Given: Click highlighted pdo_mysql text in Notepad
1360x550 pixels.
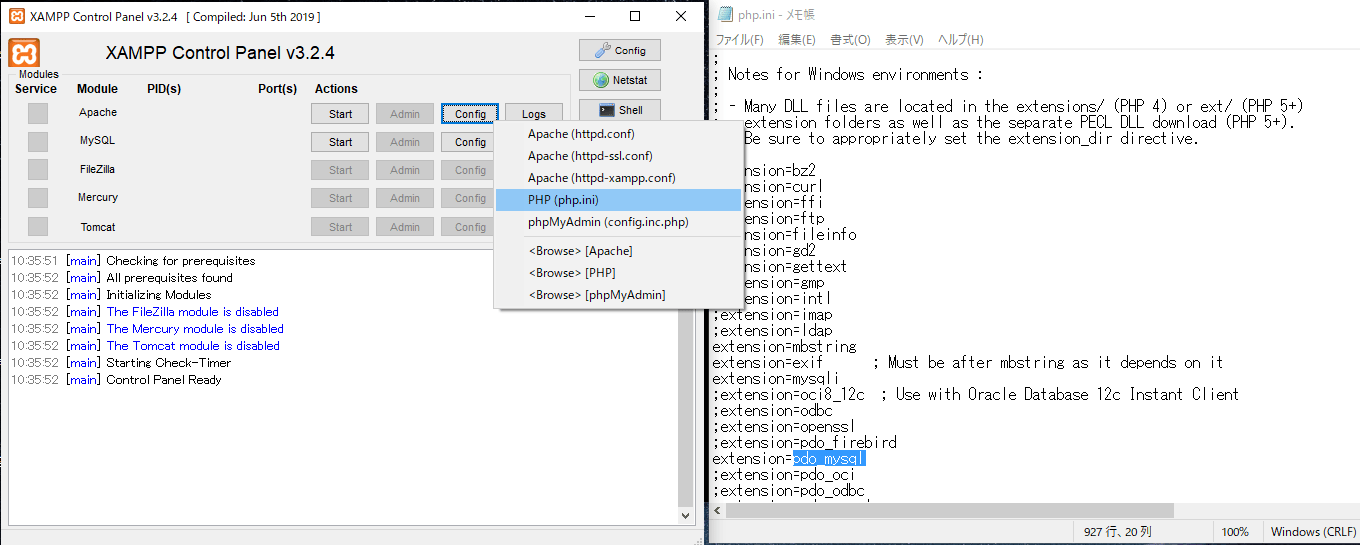Looking at the screenshot, I should [x=829, y=458].
